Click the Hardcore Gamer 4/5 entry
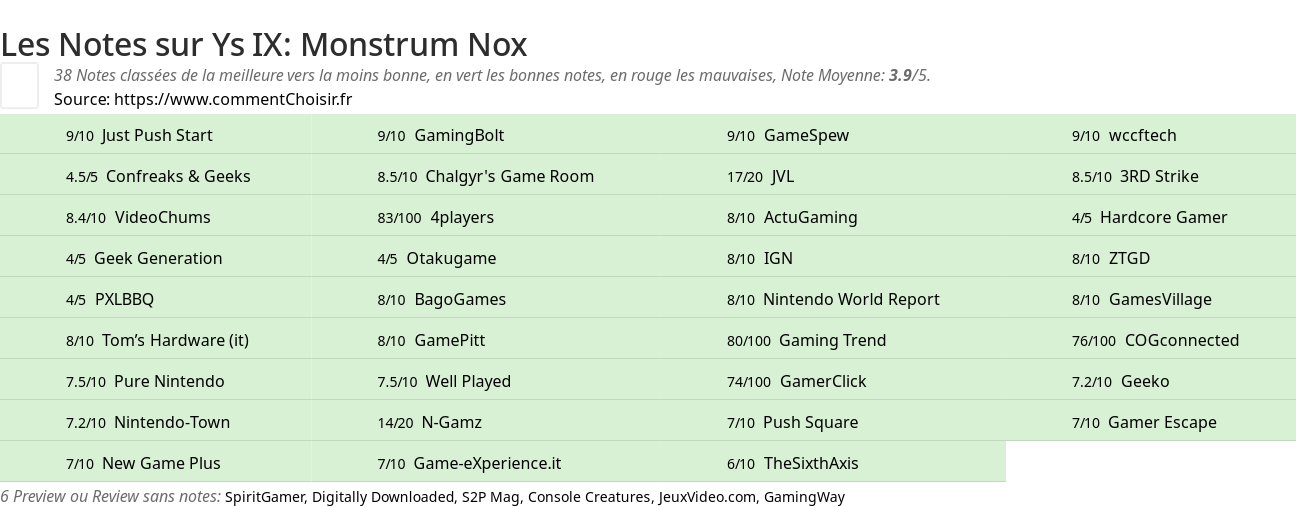This screenshot has height=507, width=1296. pos(1163,217)
